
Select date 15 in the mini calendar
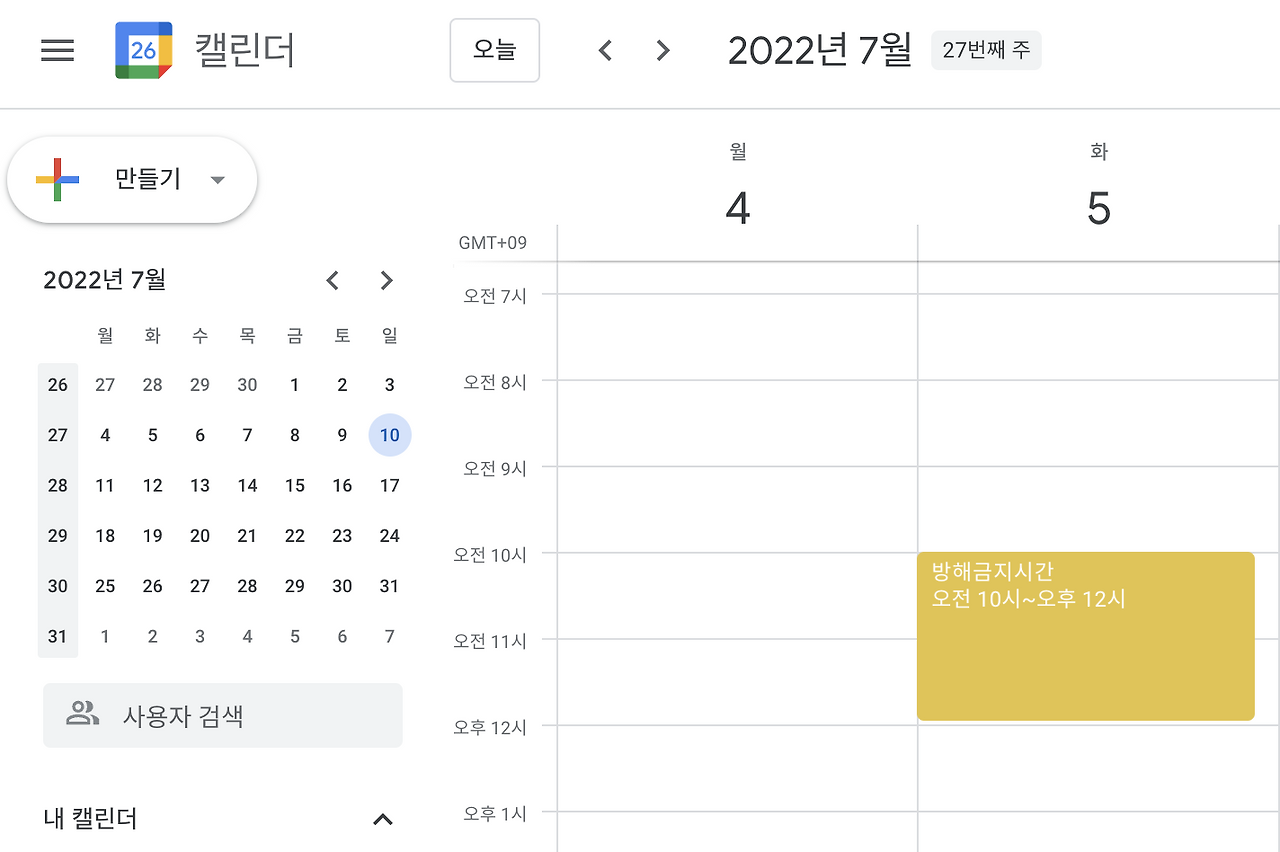[x=294, y=485]
